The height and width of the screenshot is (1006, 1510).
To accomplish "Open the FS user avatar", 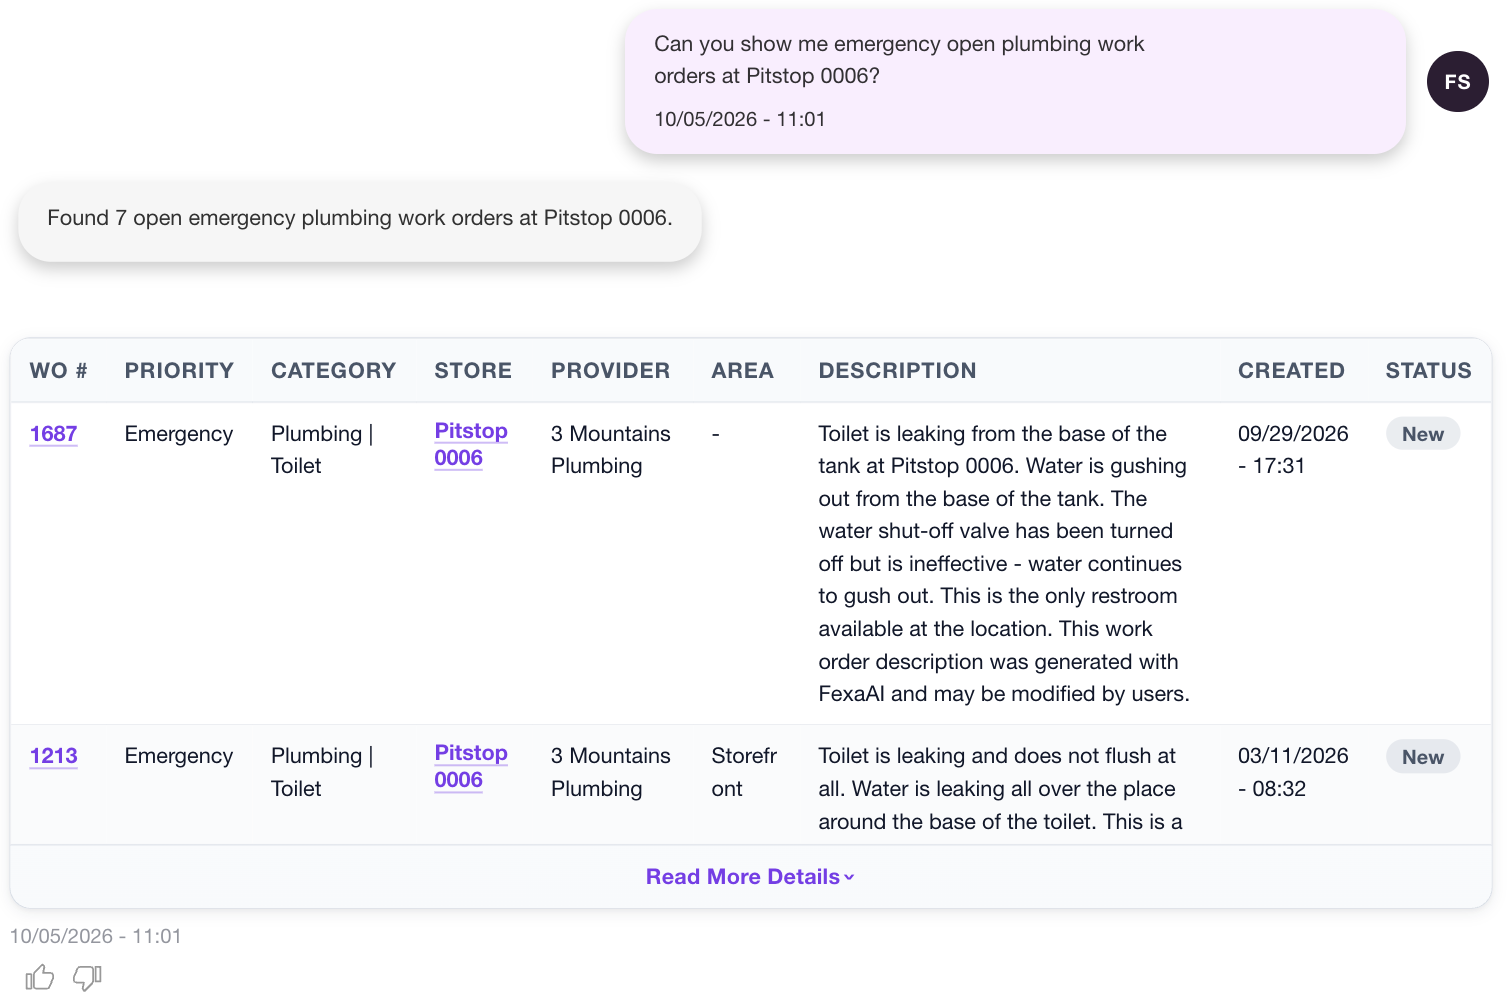I will (1457, 81).
